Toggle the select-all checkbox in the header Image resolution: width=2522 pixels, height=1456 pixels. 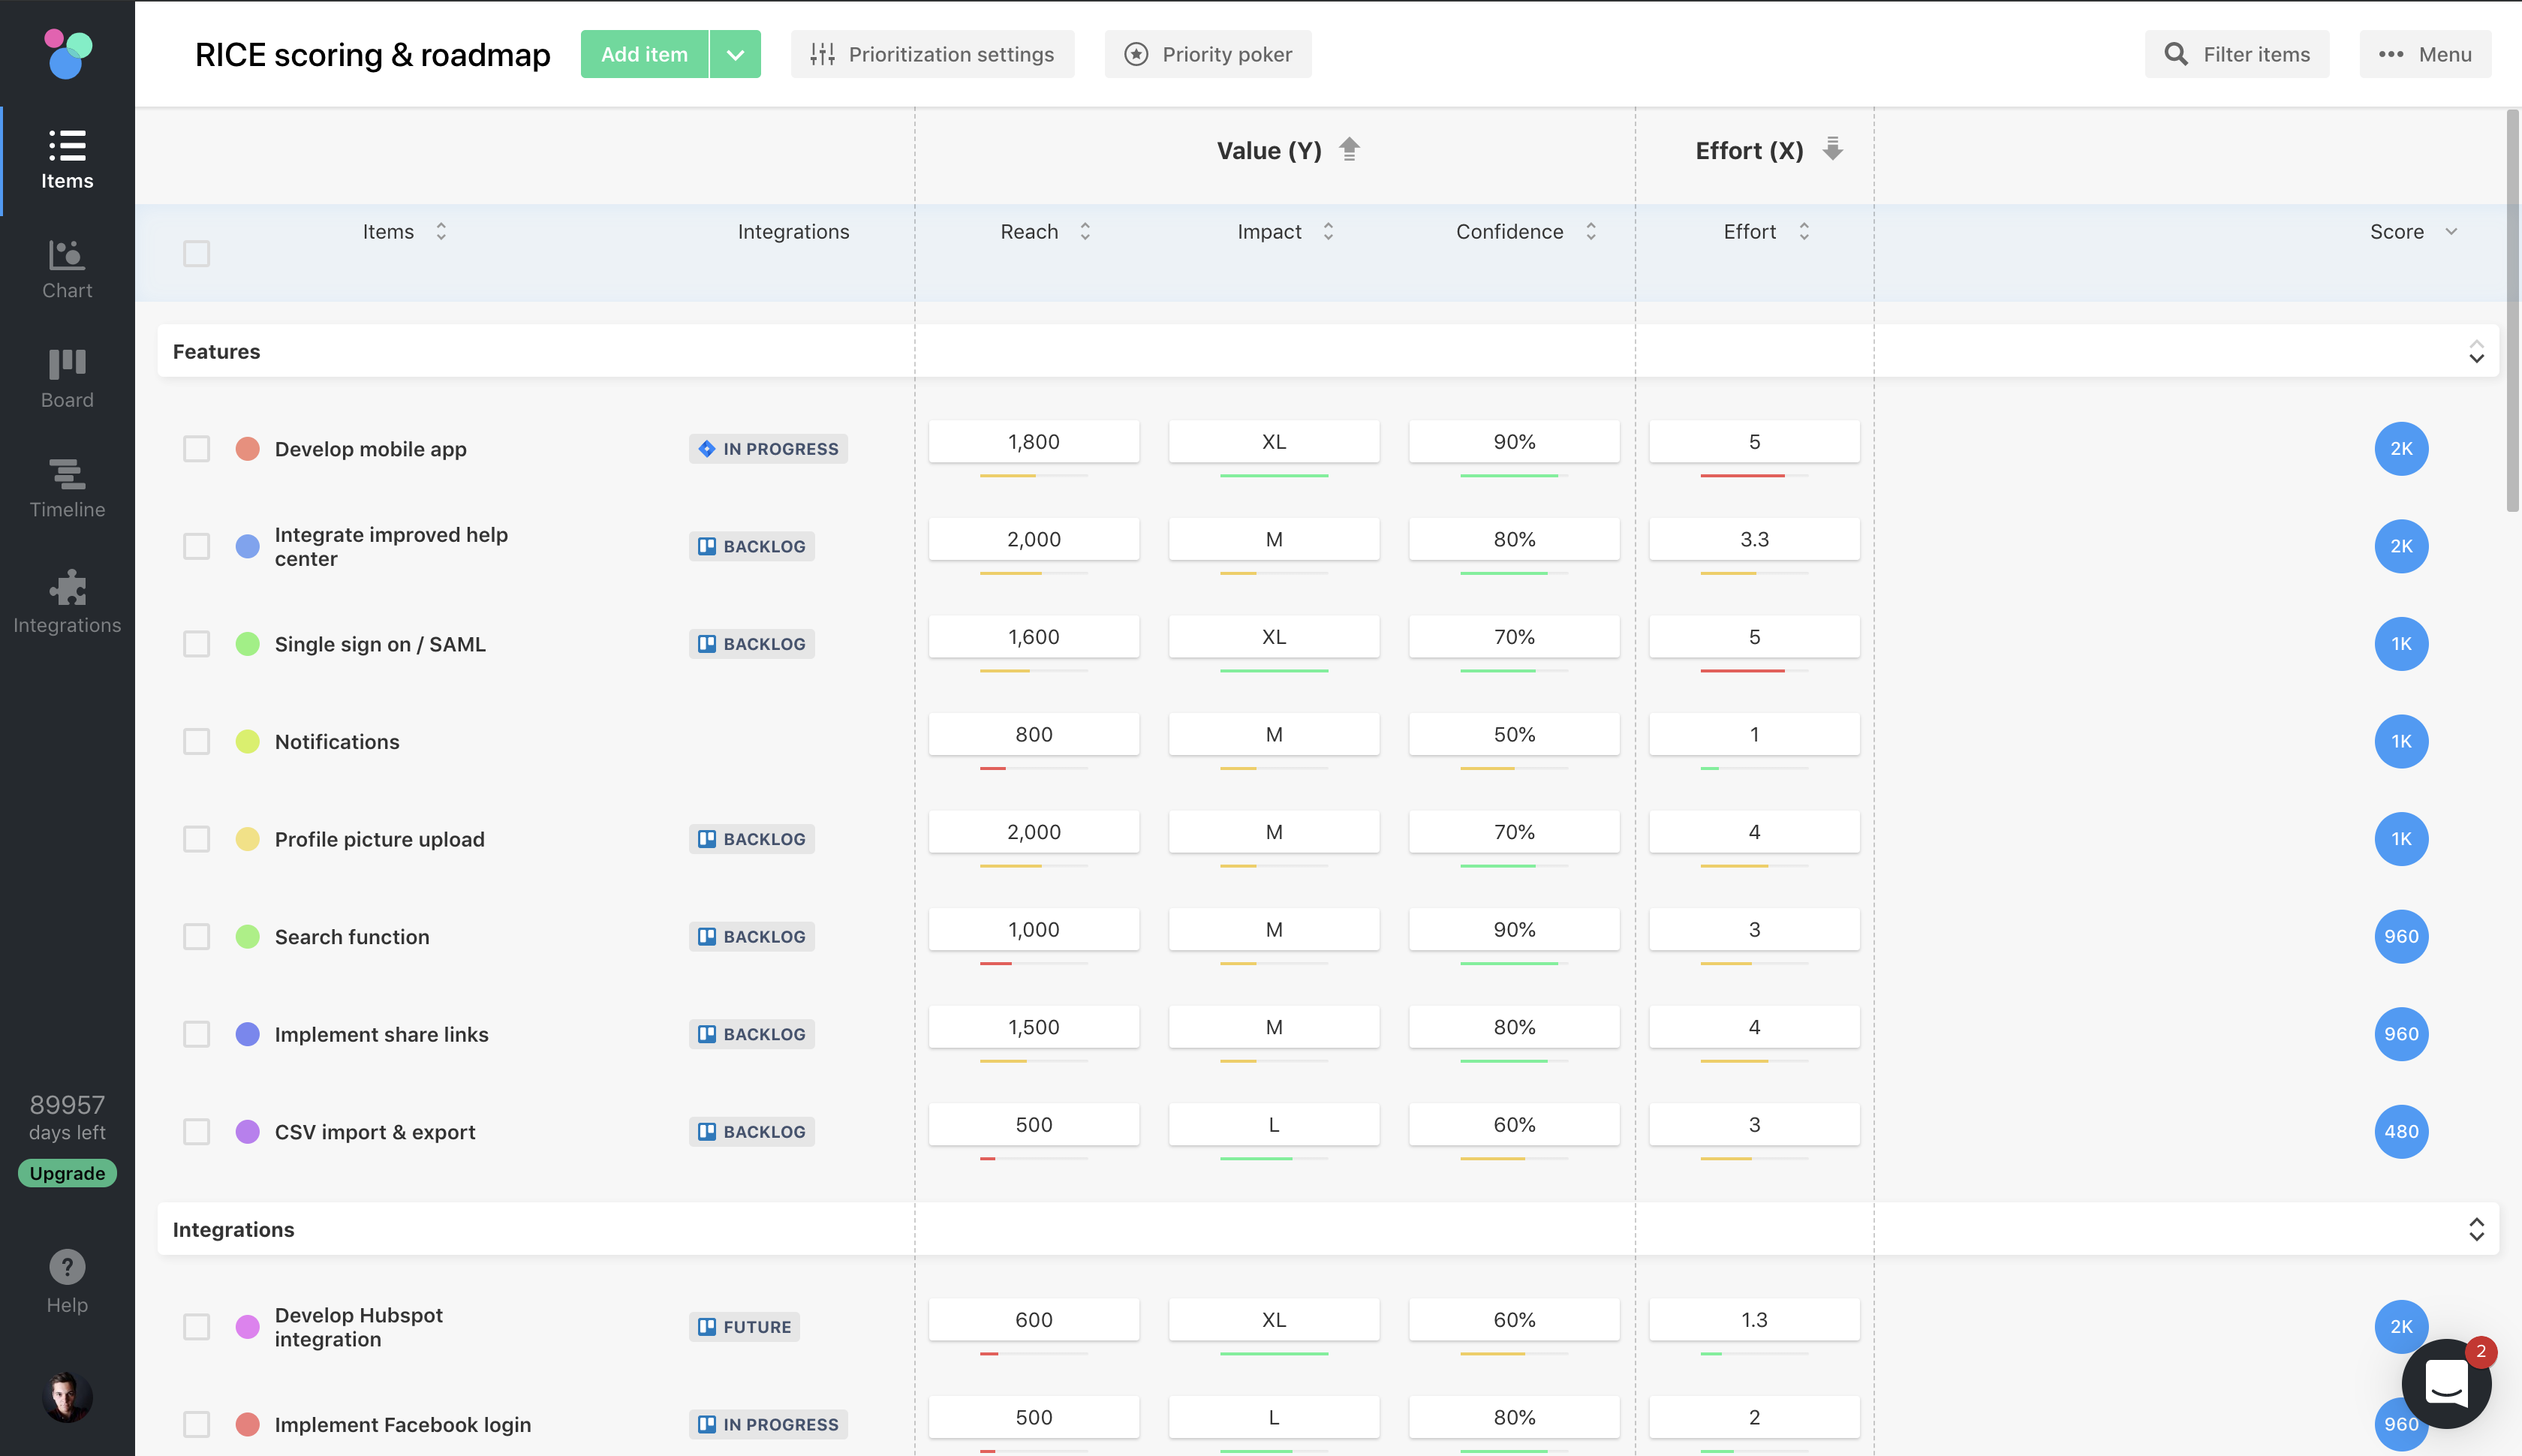(196, 254)
